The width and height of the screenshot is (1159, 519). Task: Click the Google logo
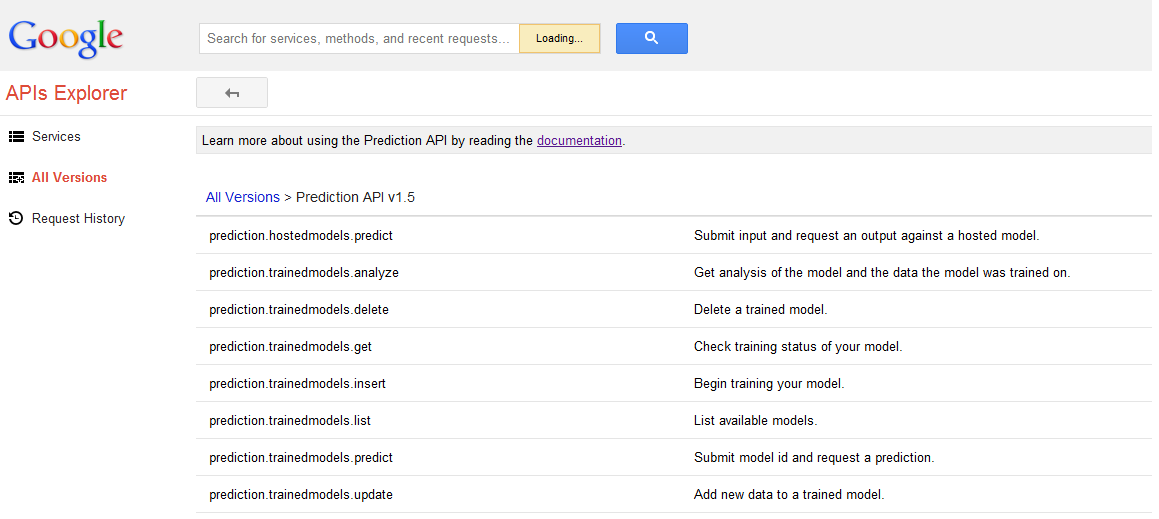pyautogui.click(x=66, y=38)
